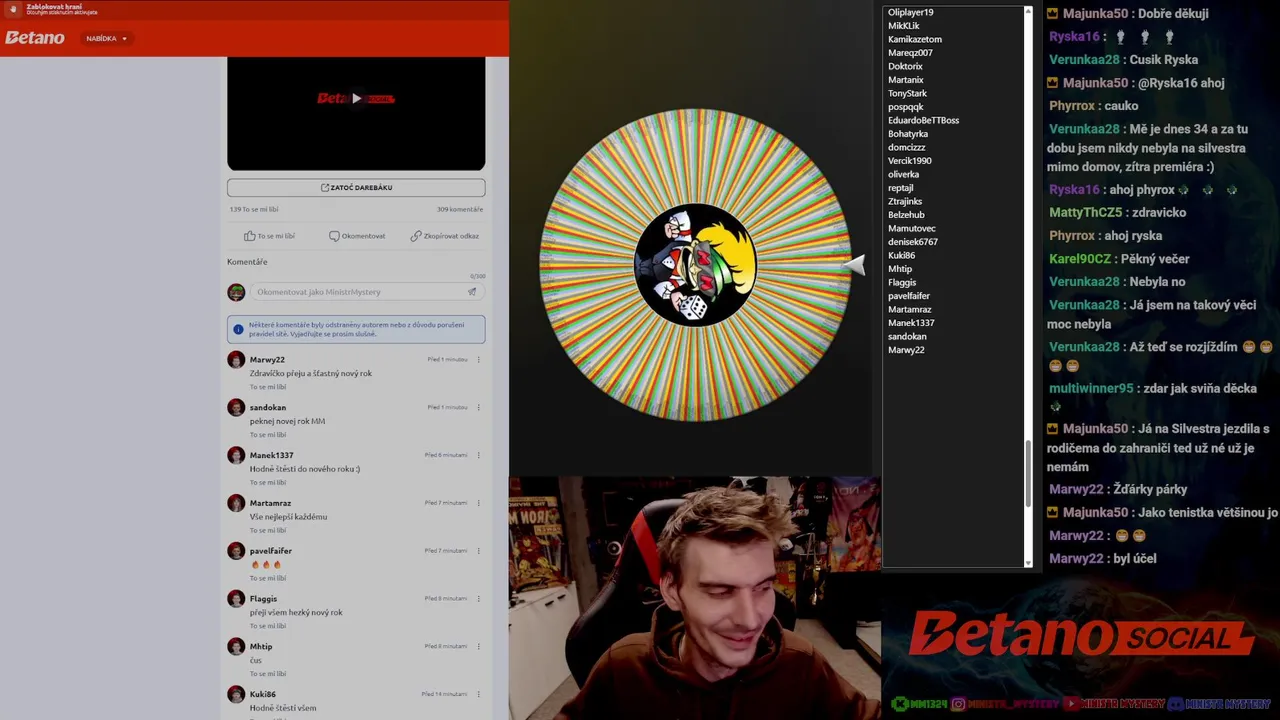Screen dimensions: 1280x720
Task: Click username multiwinner95 in chat
Action: click(1091, 388)
